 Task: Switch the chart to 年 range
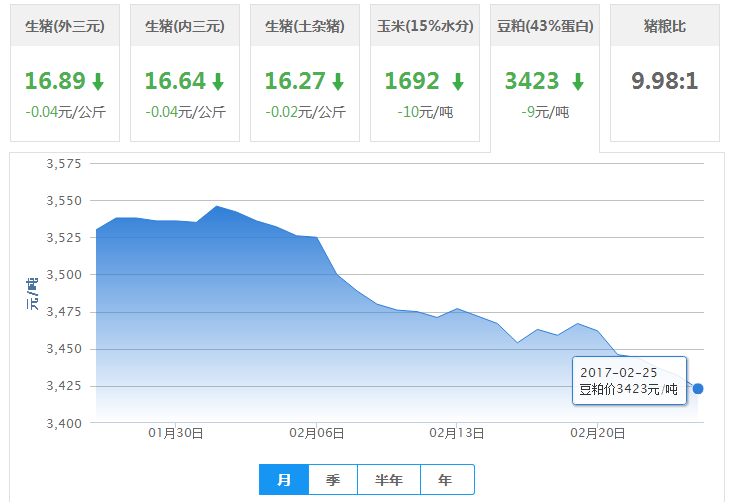coord(447,479)
